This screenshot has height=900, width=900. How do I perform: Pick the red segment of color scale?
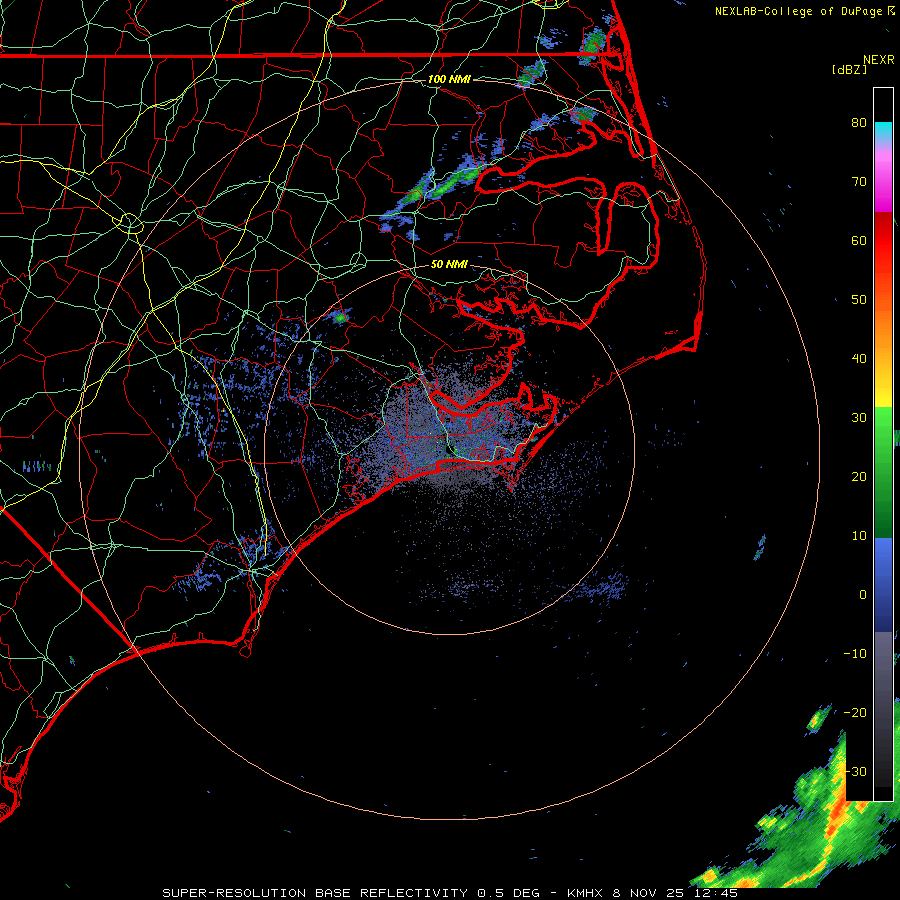pos(883,241)
